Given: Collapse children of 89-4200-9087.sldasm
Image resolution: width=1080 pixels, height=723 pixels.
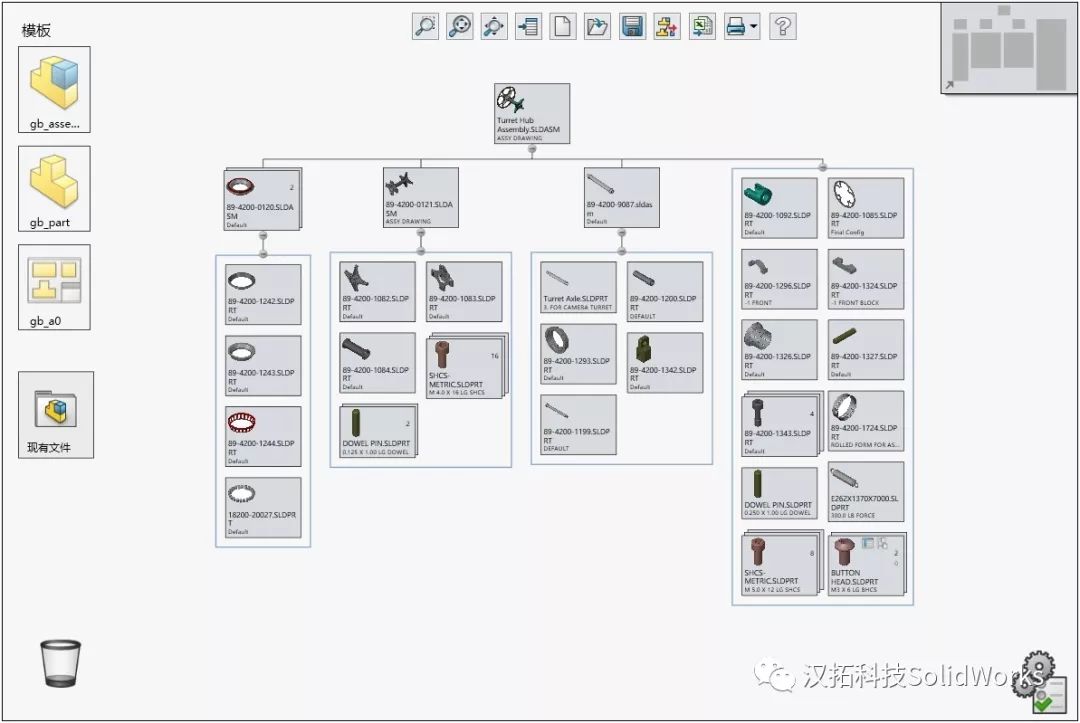Looking at the screenshot, I should pyautogui.click(x=621, y=233).
